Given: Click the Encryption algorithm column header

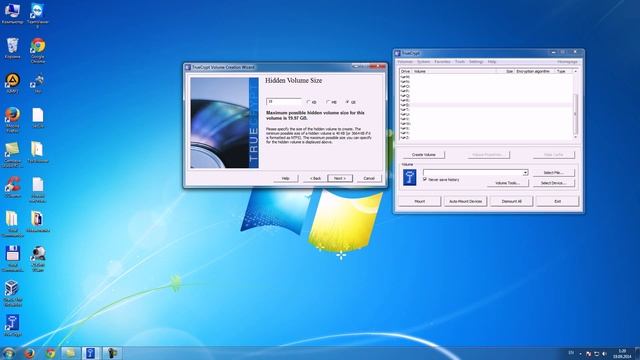Looking at the screenshot, I should [535, 71].
